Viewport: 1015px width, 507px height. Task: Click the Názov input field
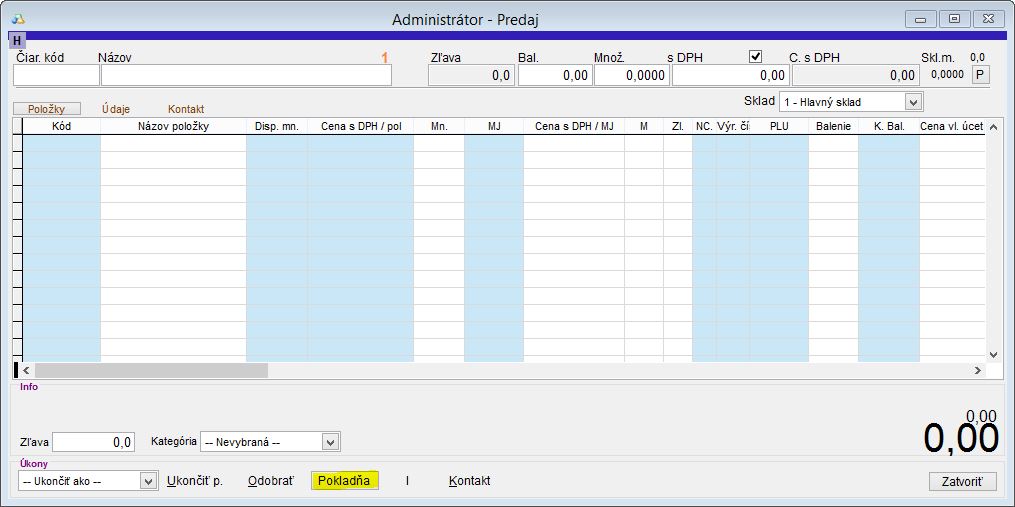pyautogui.click(x=246, y=75)
